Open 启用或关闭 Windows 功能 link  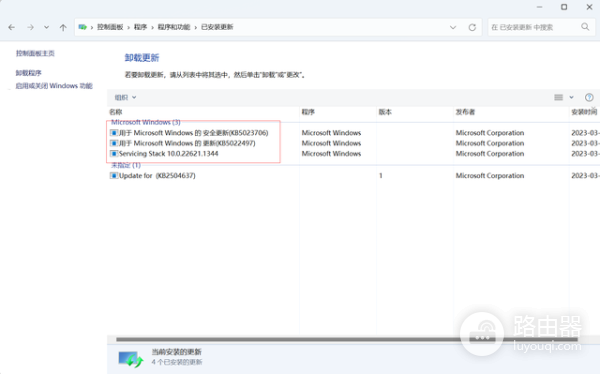(x=54, y=86)
